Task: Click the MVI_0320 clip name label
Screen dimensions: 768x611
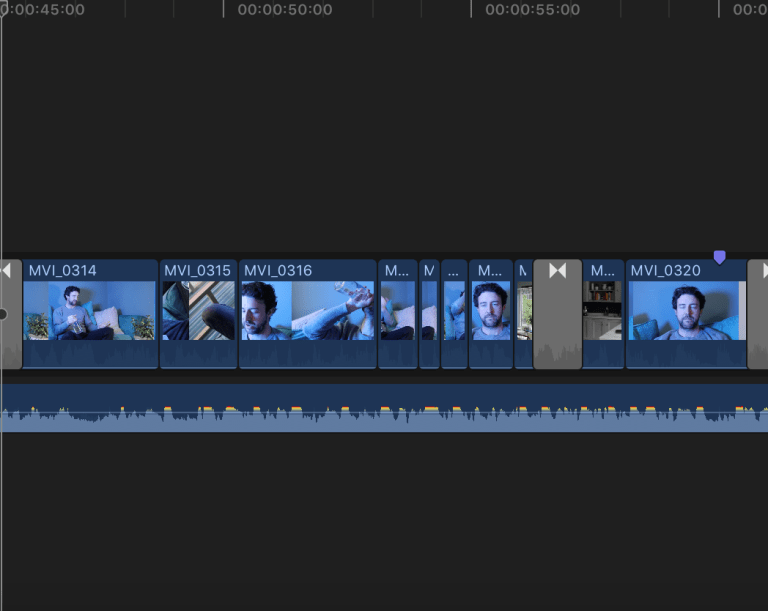Action: 665,271
